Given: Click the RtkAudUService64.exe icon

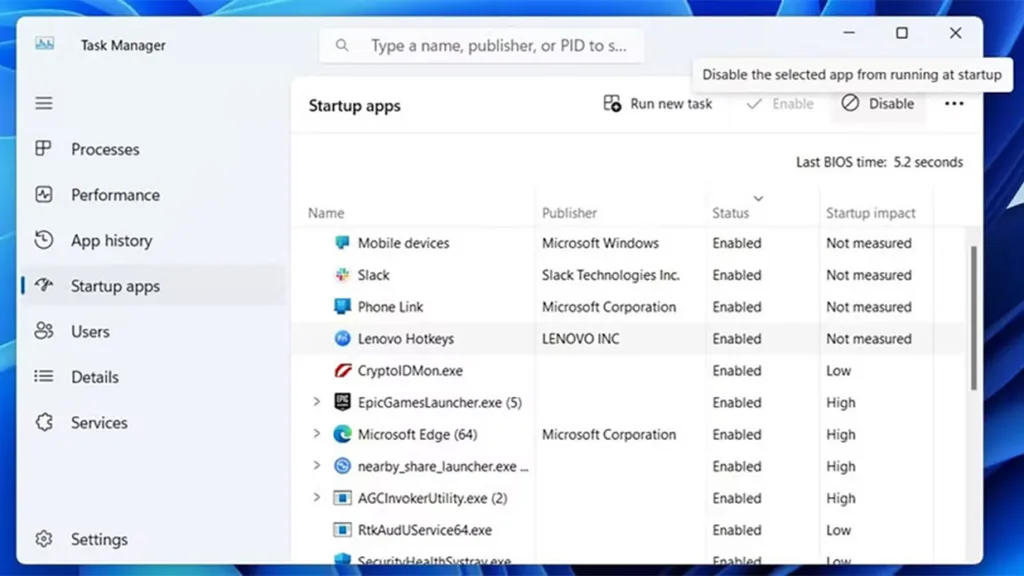Looking at the screenshot, I should pyautogui.click(x=342, y=530).
